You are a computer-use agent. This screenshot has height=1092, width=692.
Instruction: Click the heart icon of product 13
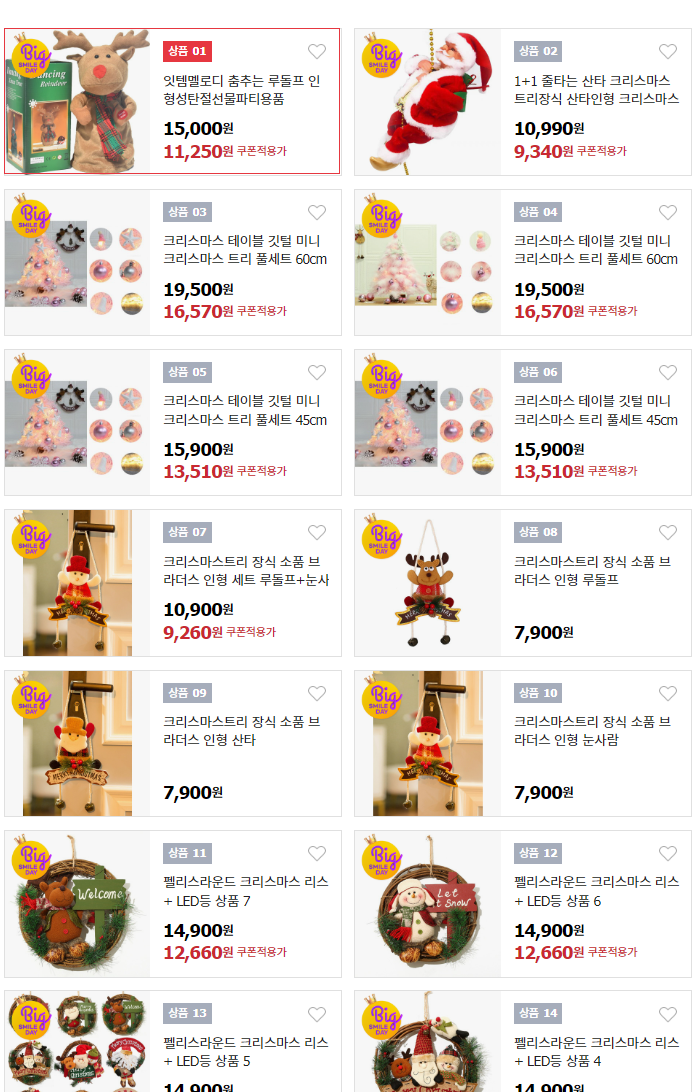point(317,1015)
